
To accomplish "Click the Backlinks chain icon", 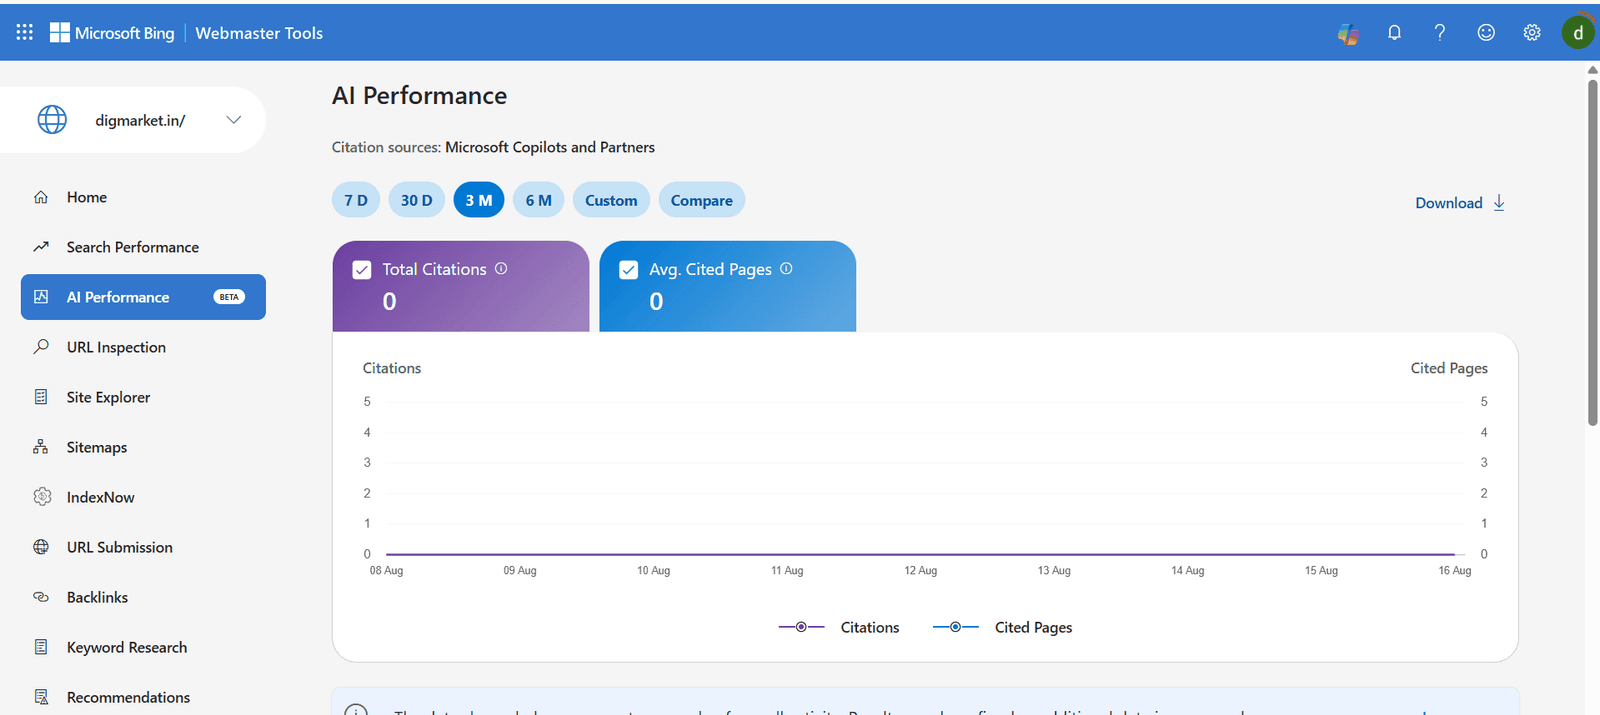I will pos(41,597).
